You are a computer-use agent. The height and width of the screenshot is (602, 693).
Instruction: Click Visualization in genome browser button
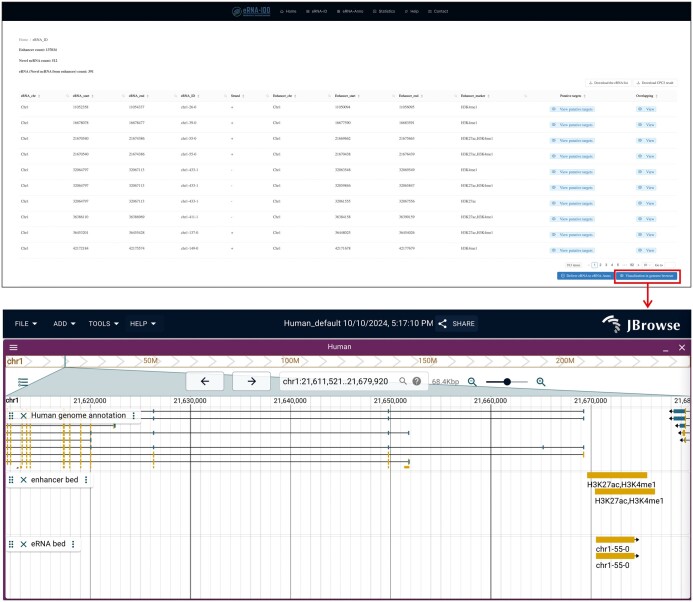(x=647, y=276)
